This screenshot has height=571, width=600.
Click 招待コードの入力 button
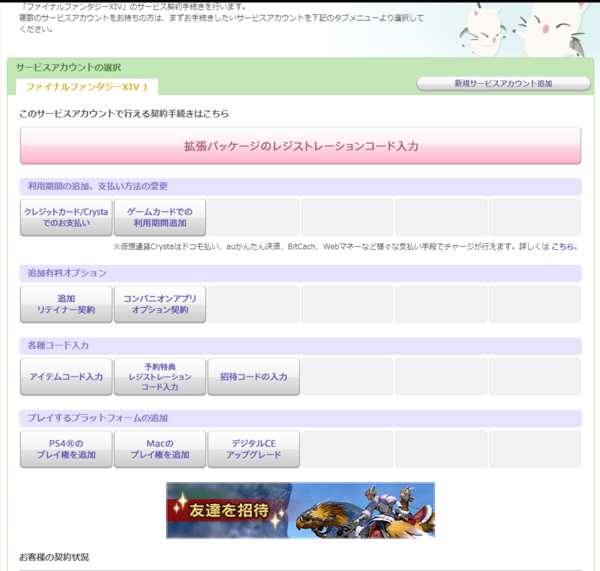[x=254, y=377]
